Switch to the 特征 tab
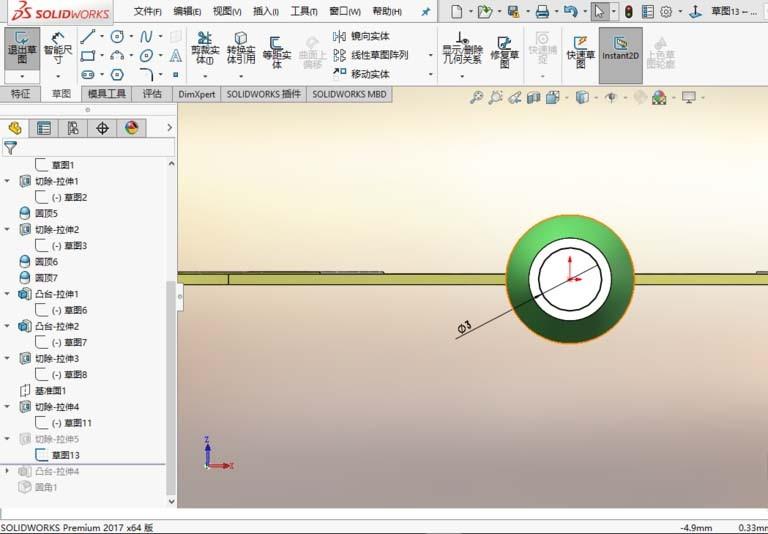 (21, 94)
